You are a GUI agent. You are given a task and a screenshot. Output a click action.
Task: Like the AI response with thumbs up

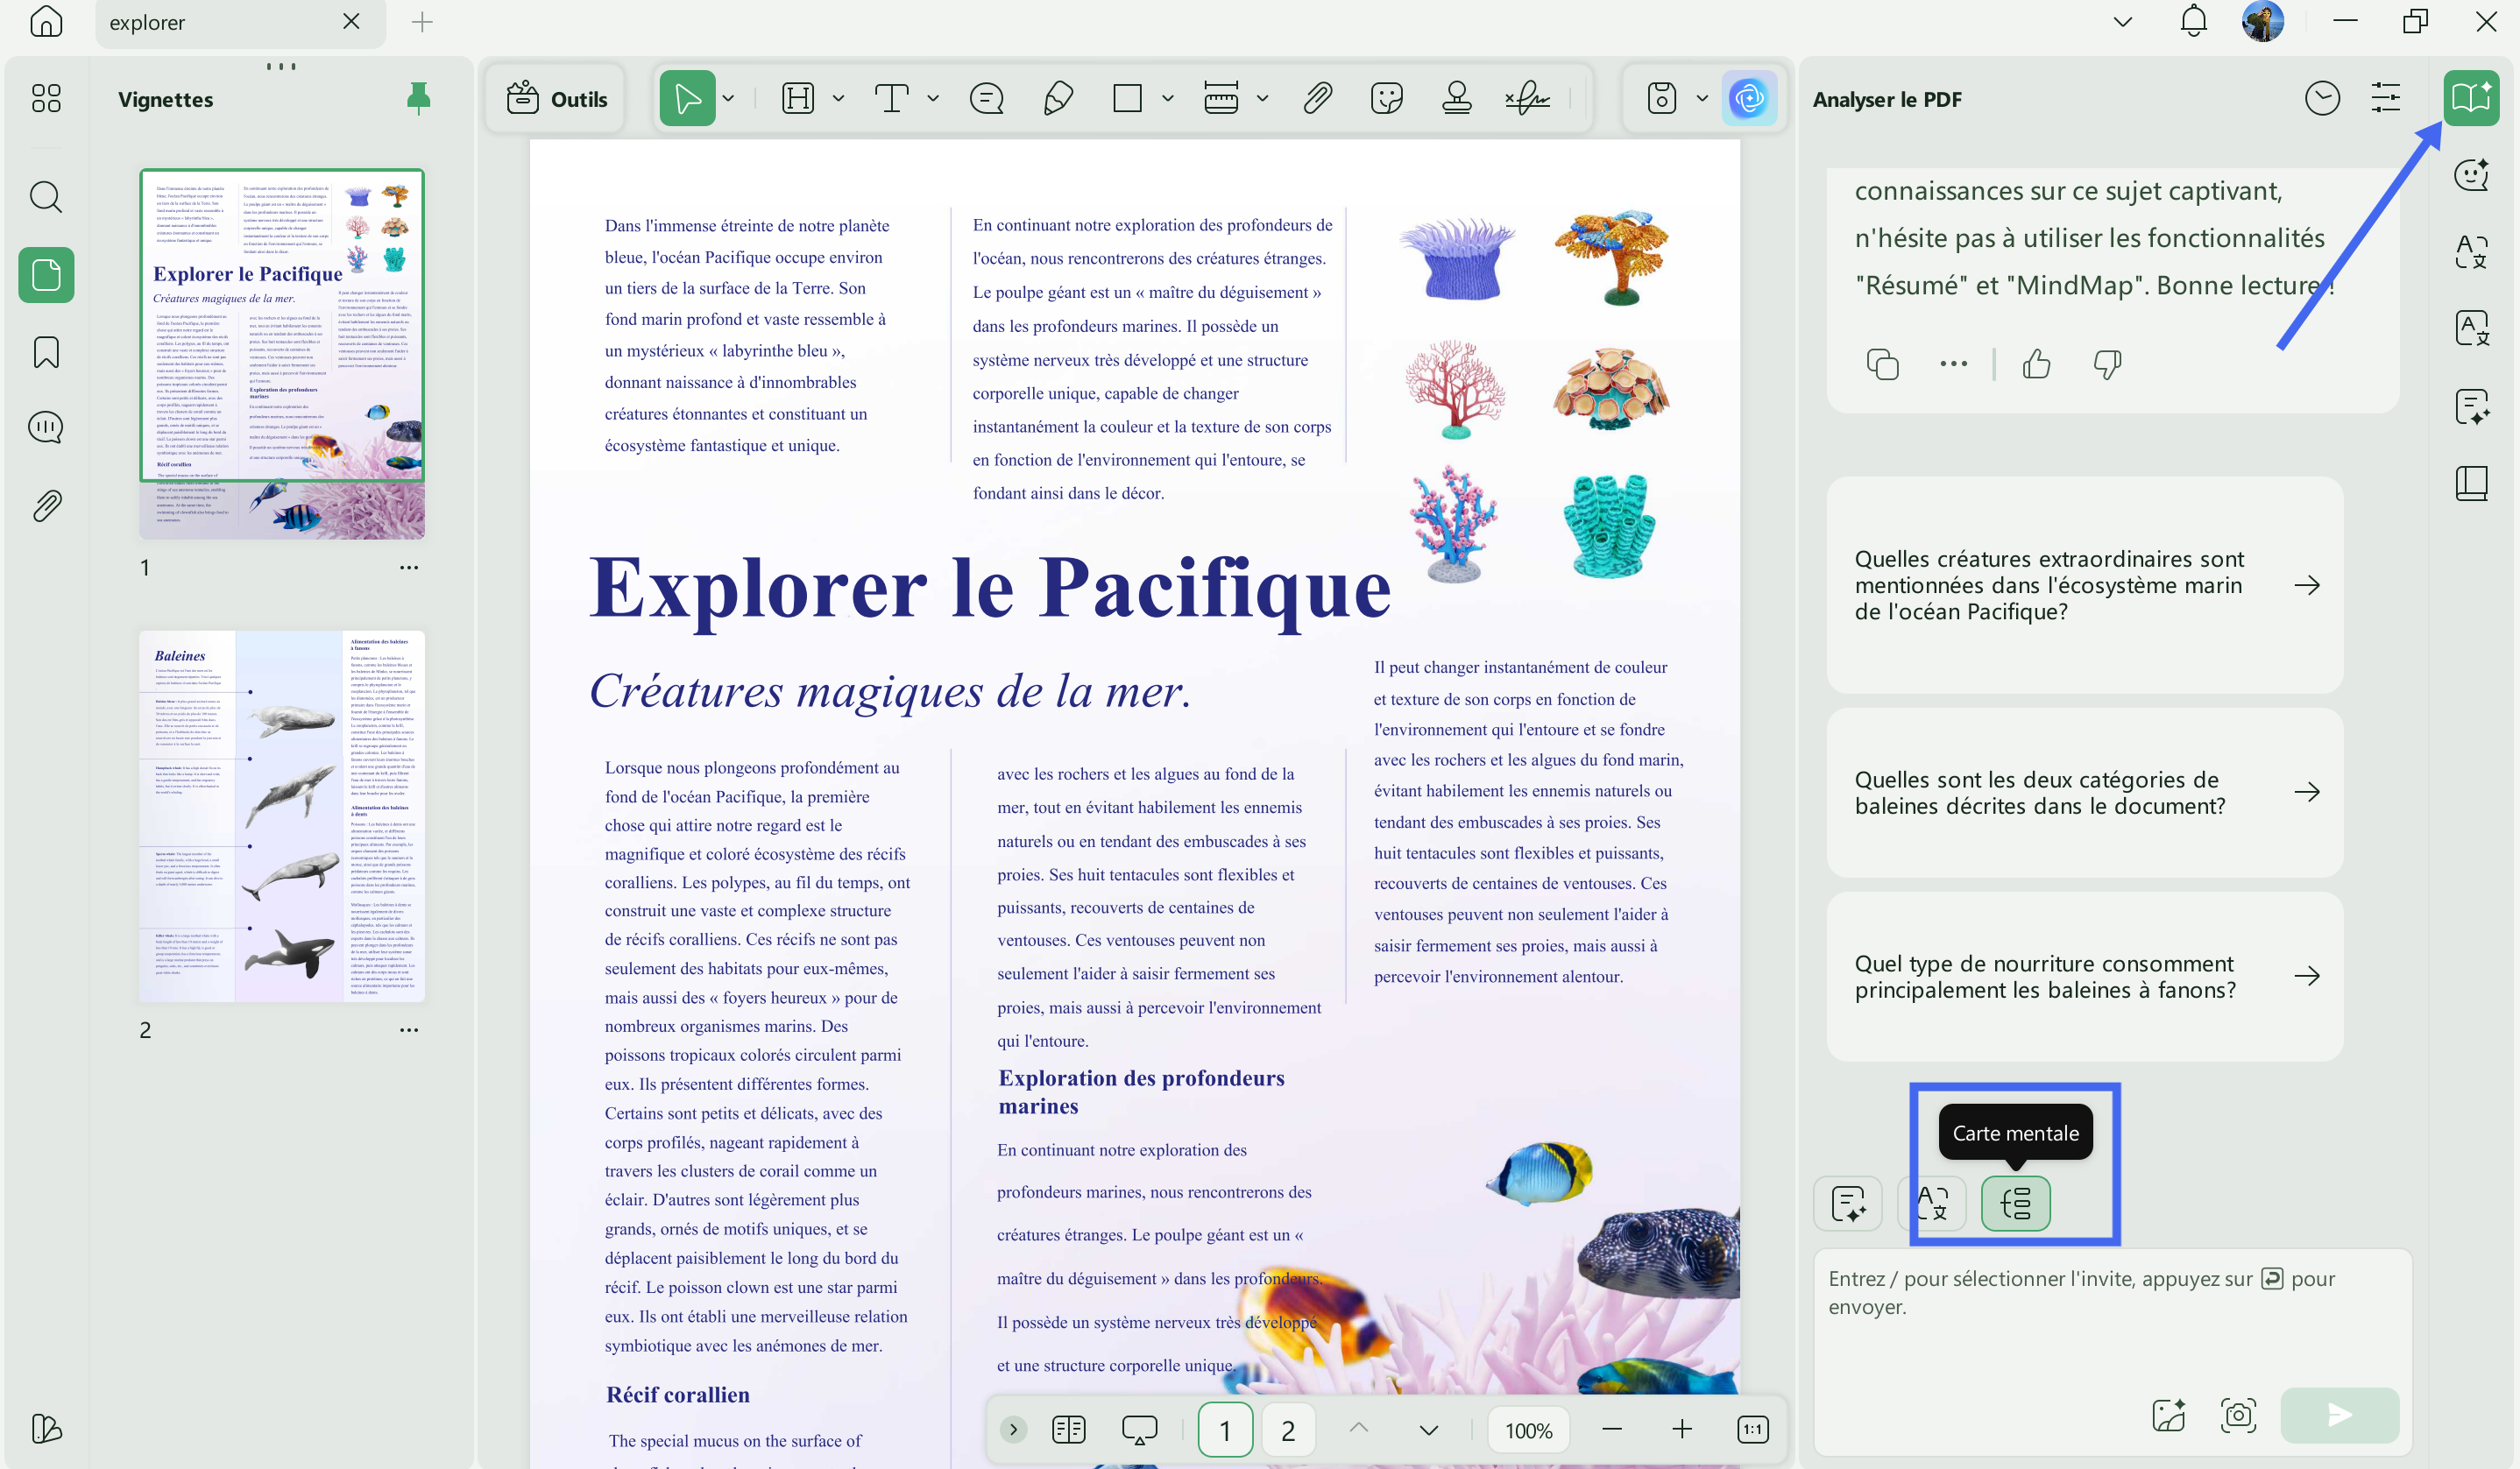coord(2036,364)
